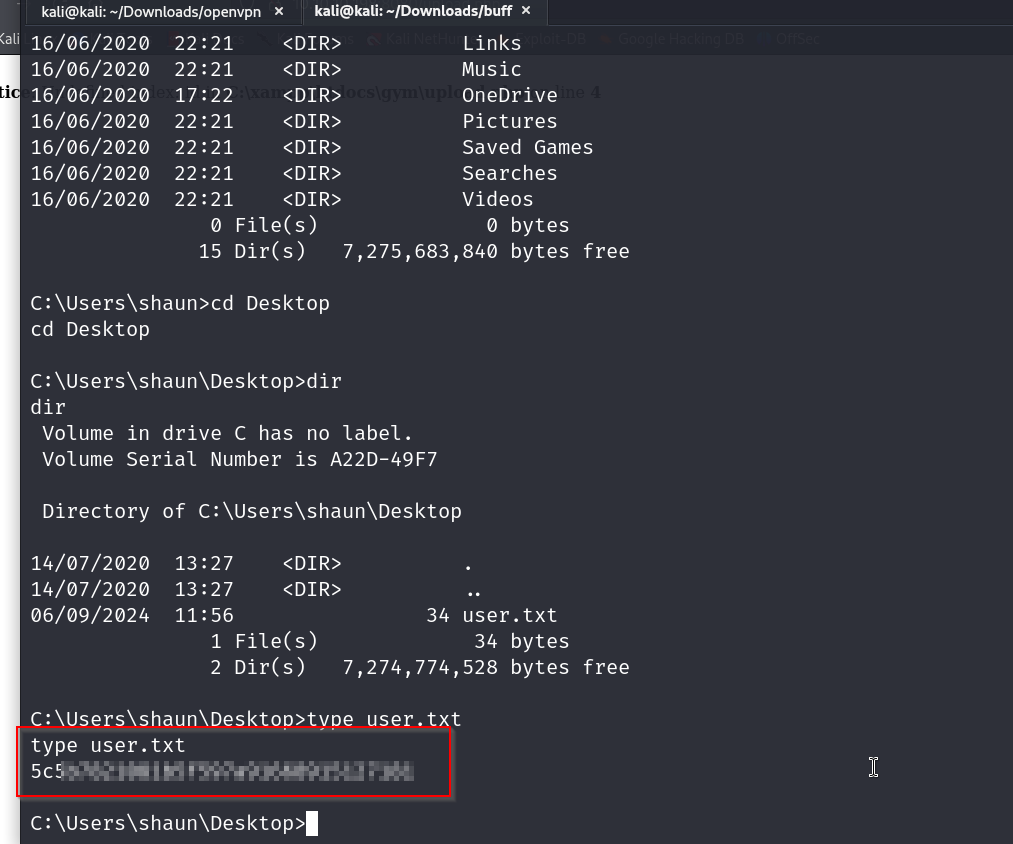Click 'Volume in drive C has no label' line
This screenshot has width=1013, height=844.
point(227,434)
